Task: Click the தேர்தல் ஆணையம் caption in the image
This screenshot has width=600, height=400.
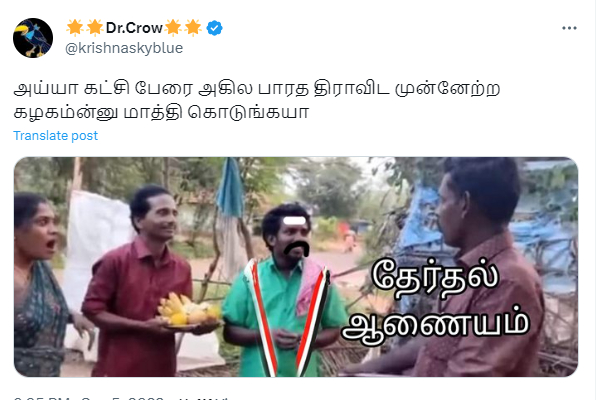Action: [435, 302]
